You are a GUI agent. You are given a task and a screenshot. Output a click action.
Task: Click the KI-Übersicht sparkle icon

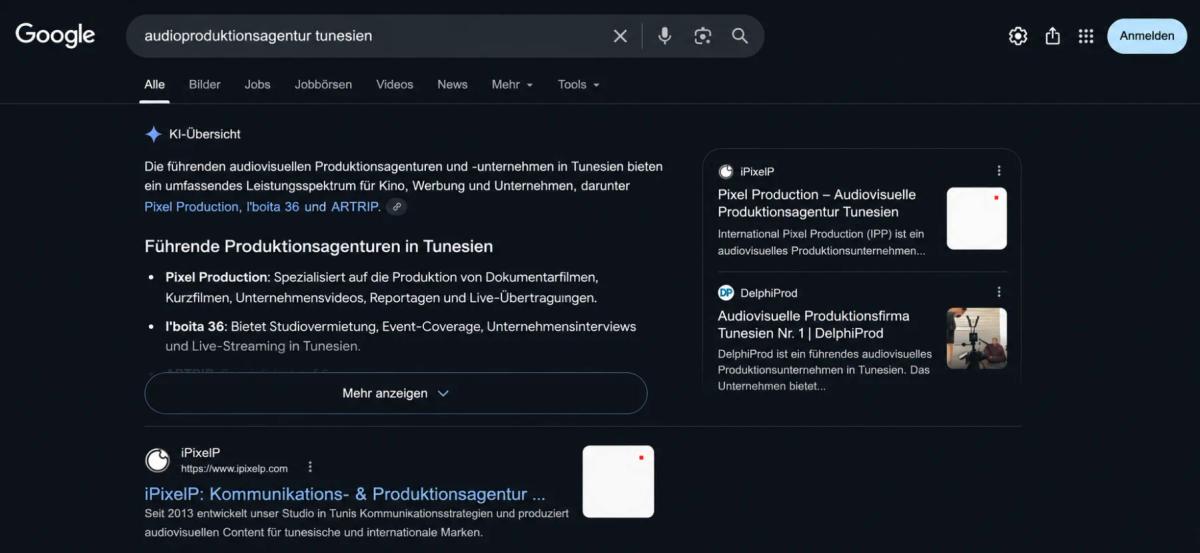[x=153, y=134]
